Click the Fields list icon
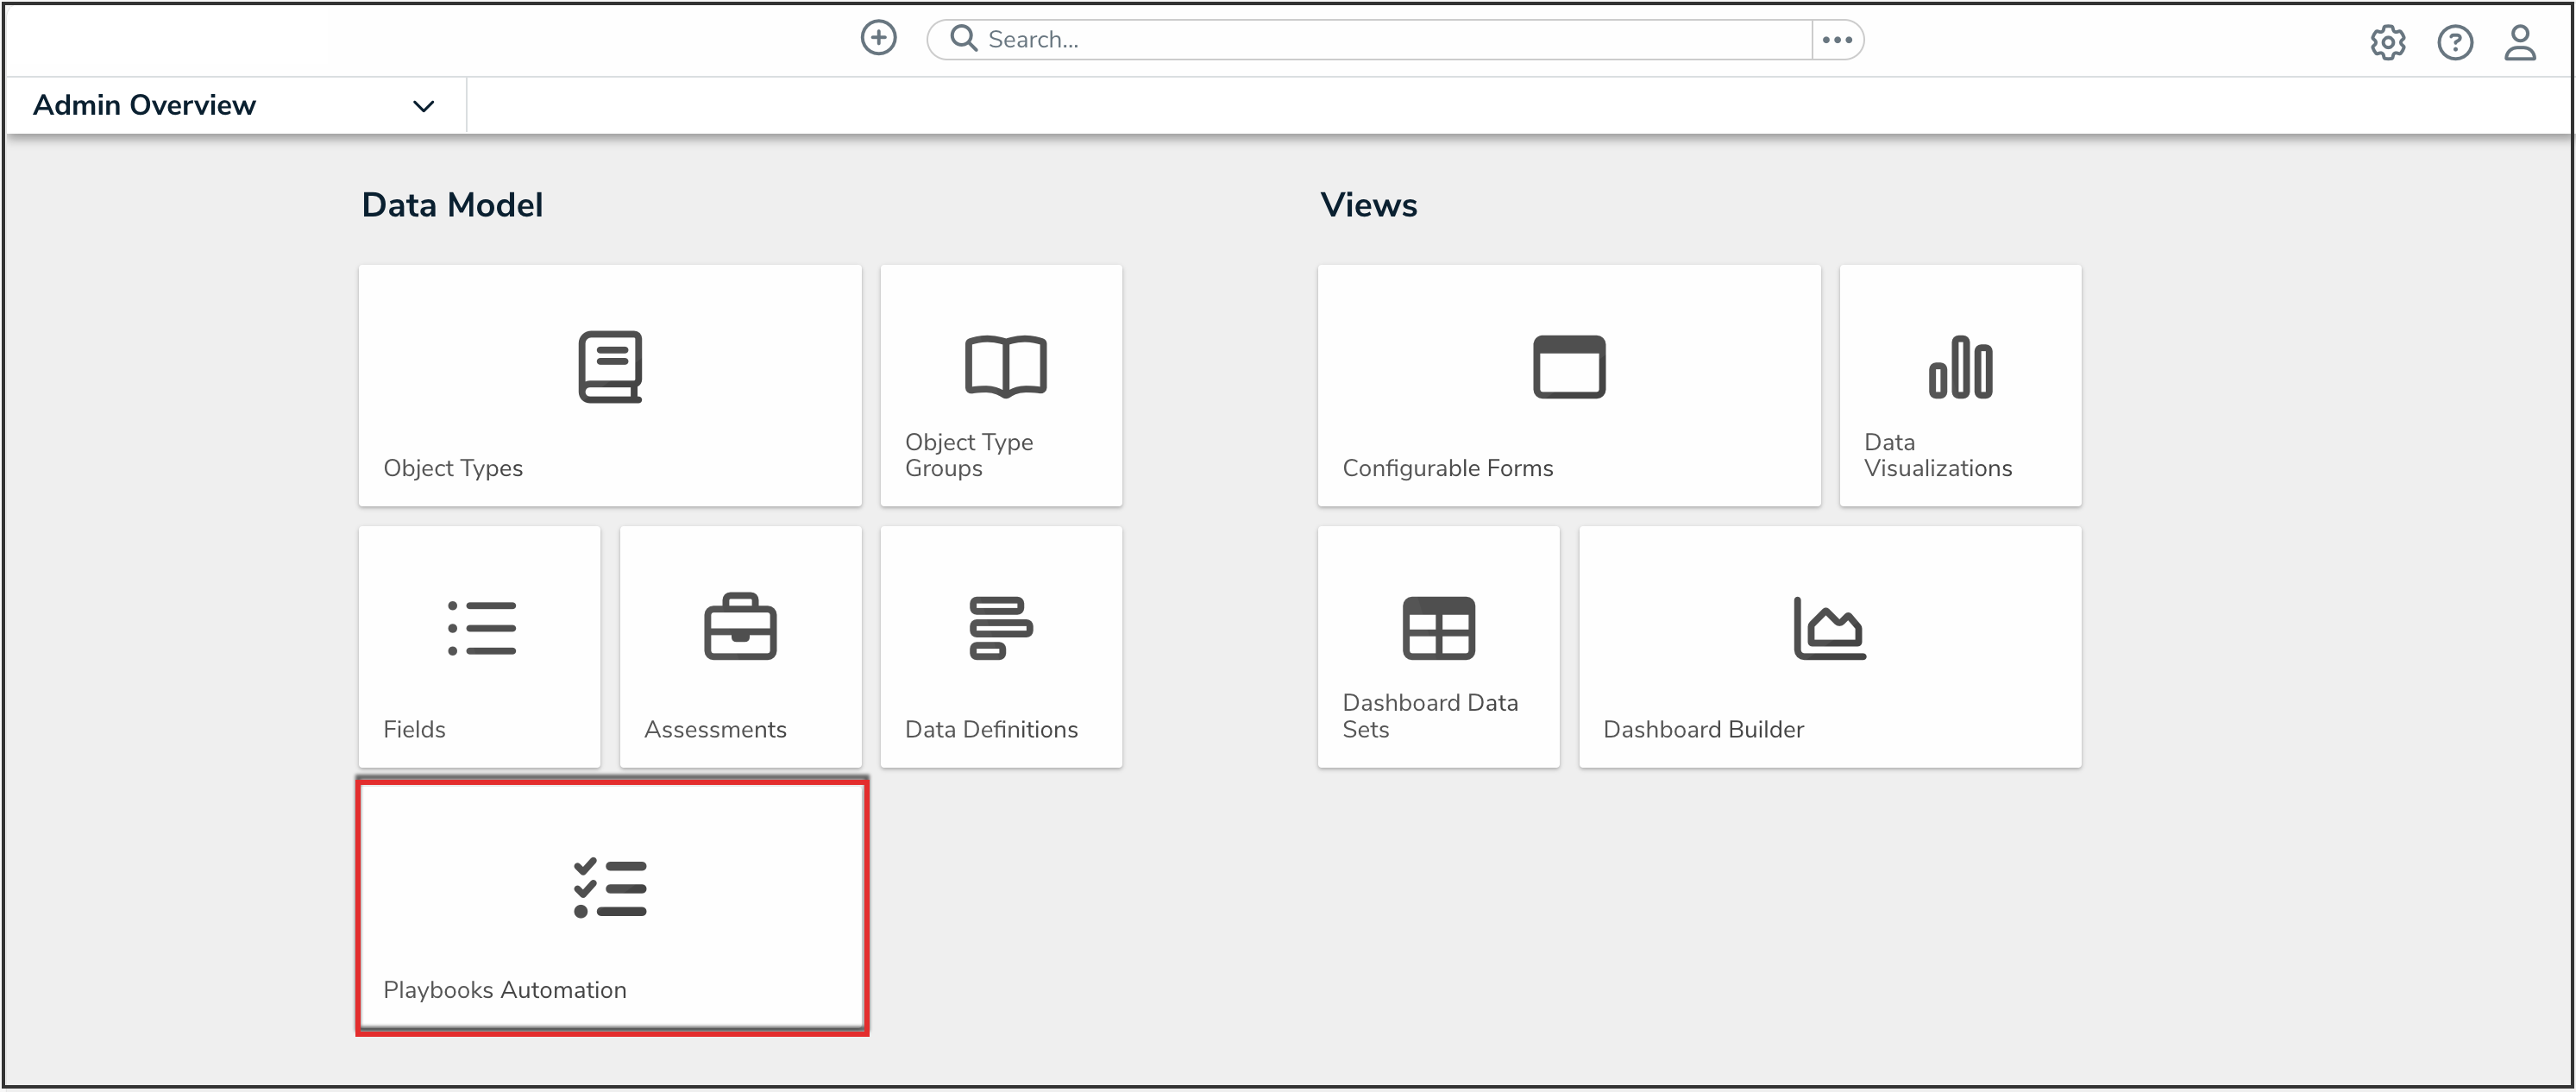Viewport: 2576px width, 1092px height. pos(481,628)
